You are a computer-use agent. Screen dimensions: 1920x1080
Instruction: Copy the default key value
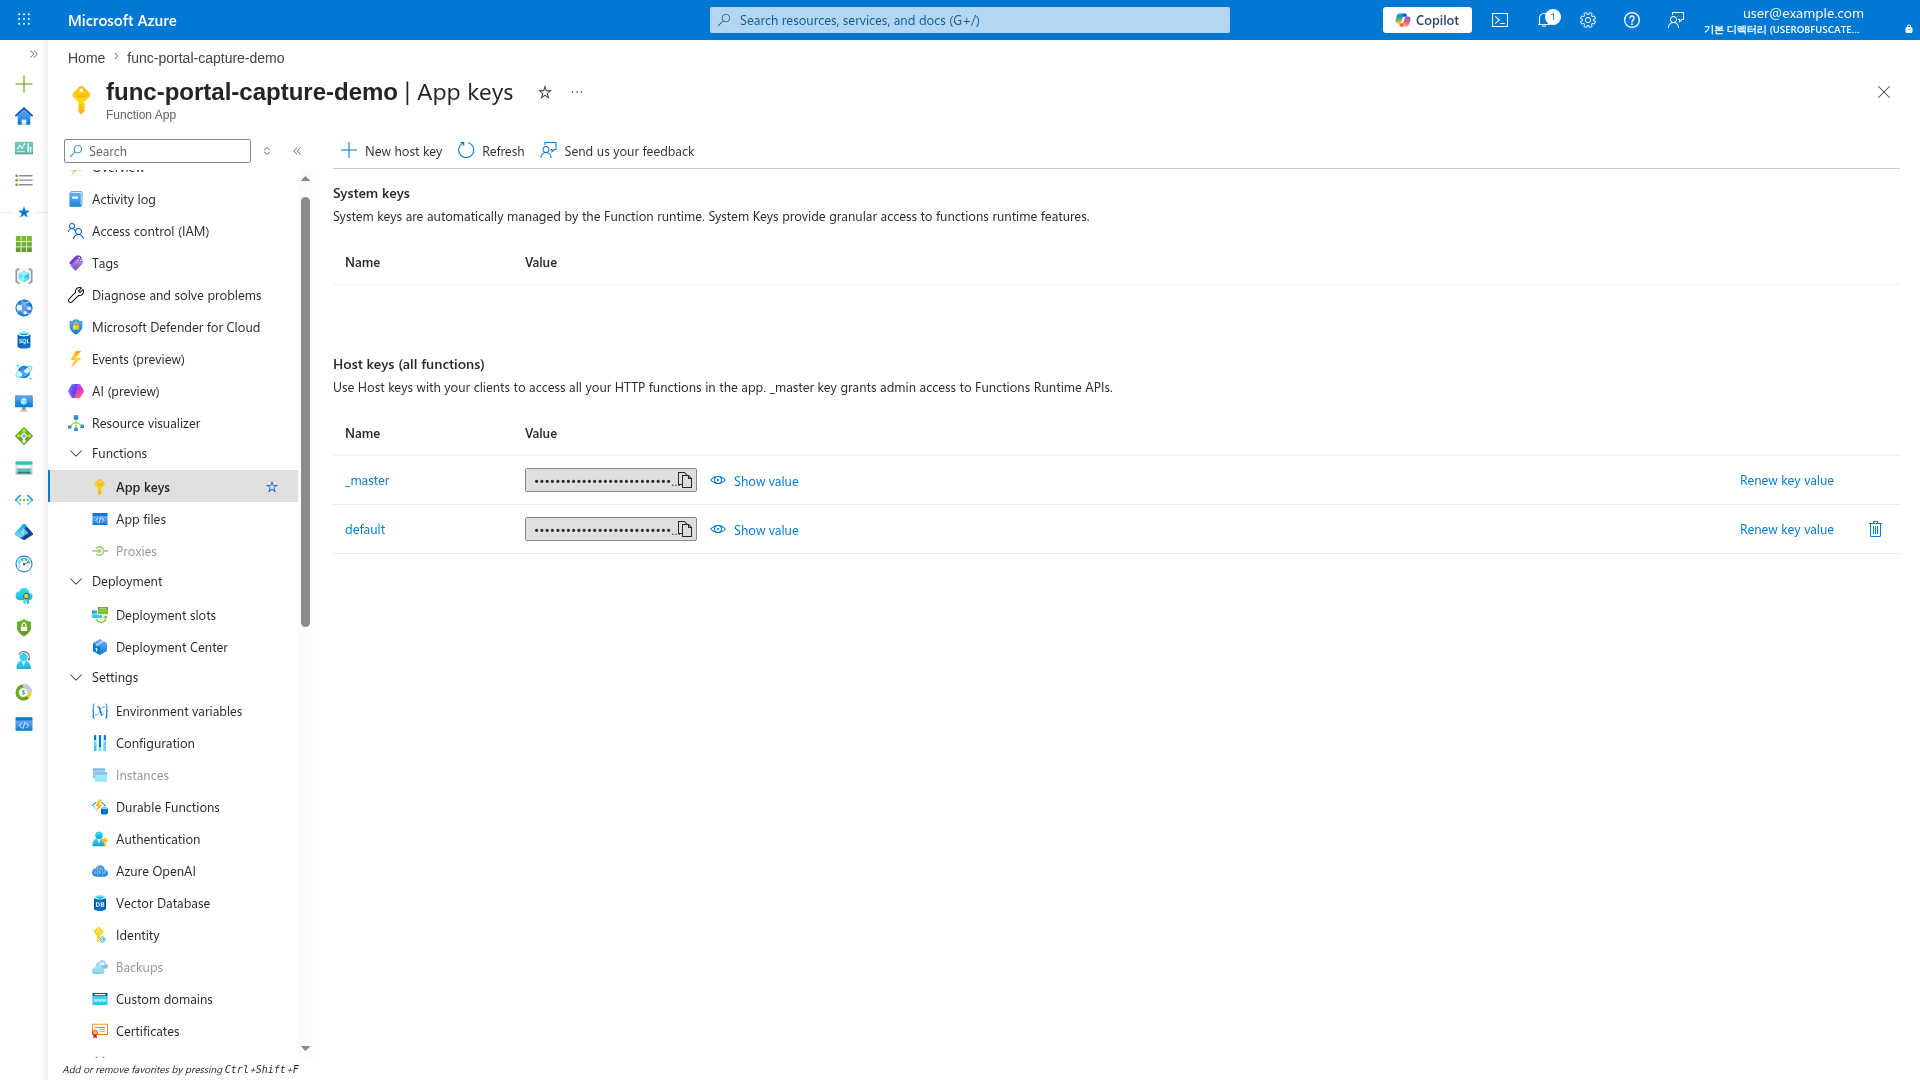point(685,530)
